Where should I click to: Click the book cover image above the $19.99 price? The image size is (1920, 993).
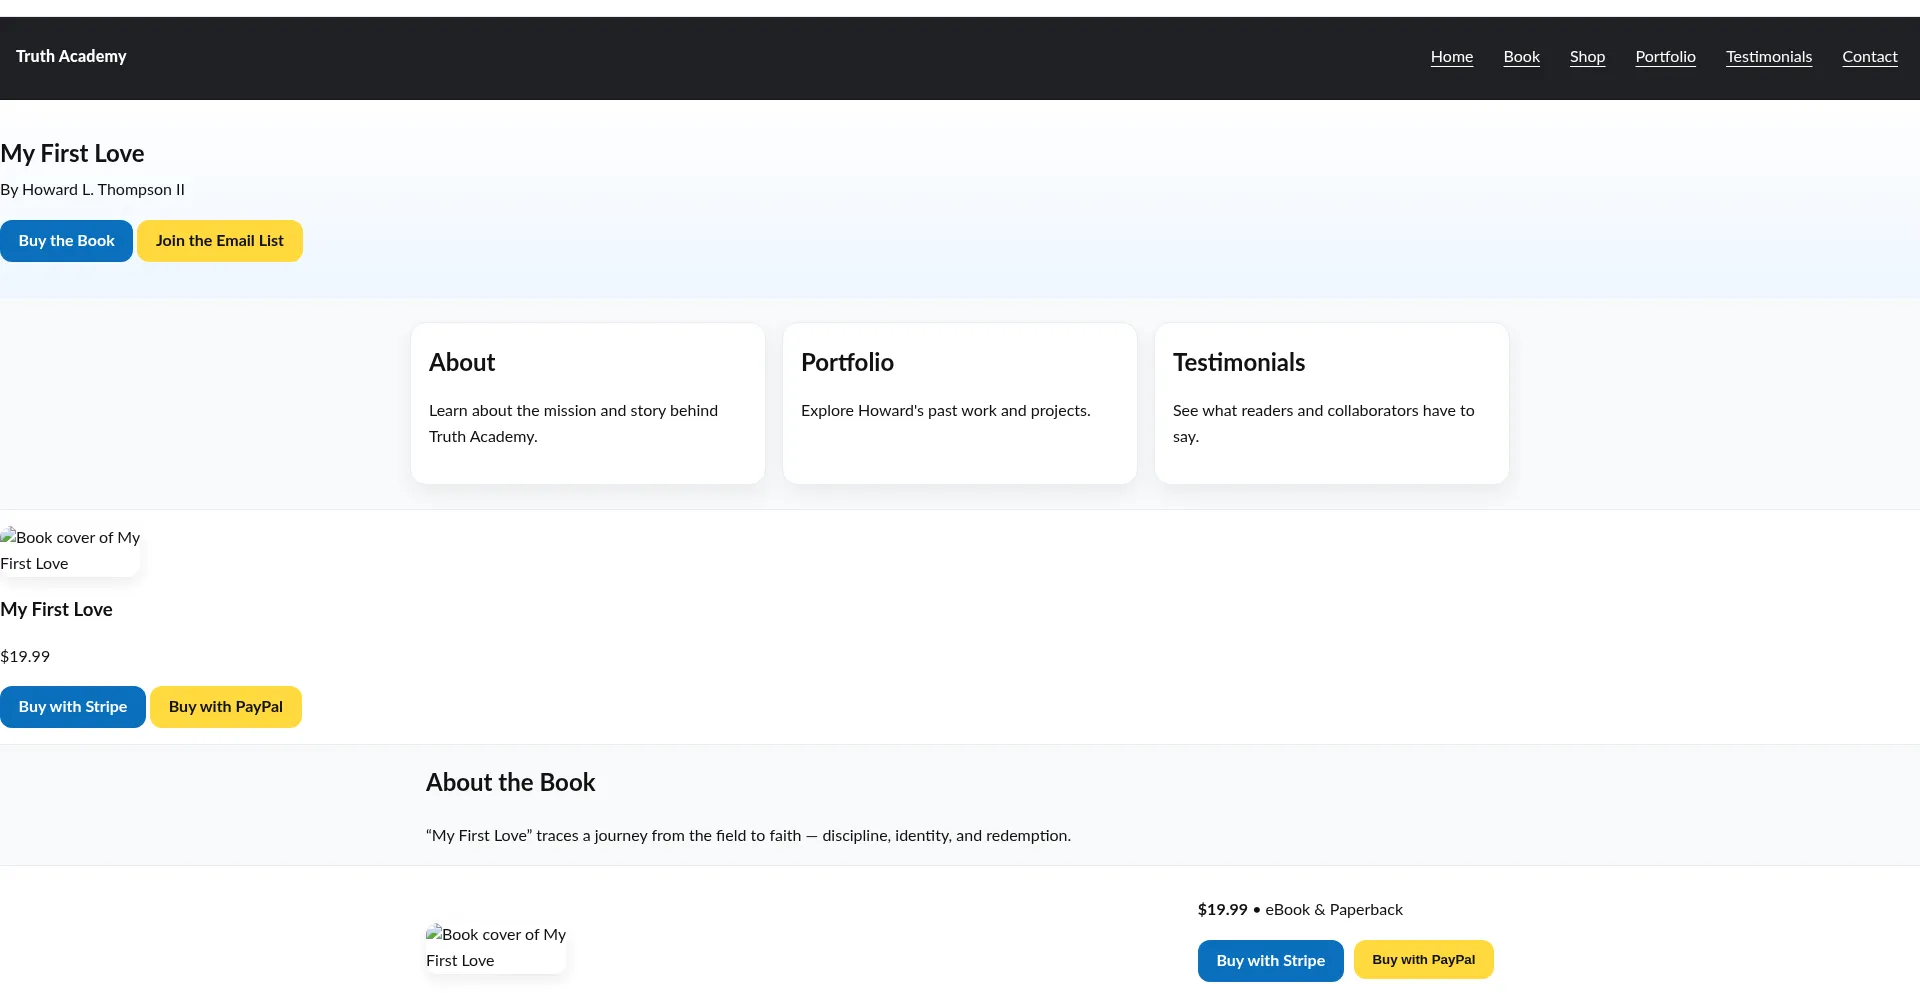(70, 550)
